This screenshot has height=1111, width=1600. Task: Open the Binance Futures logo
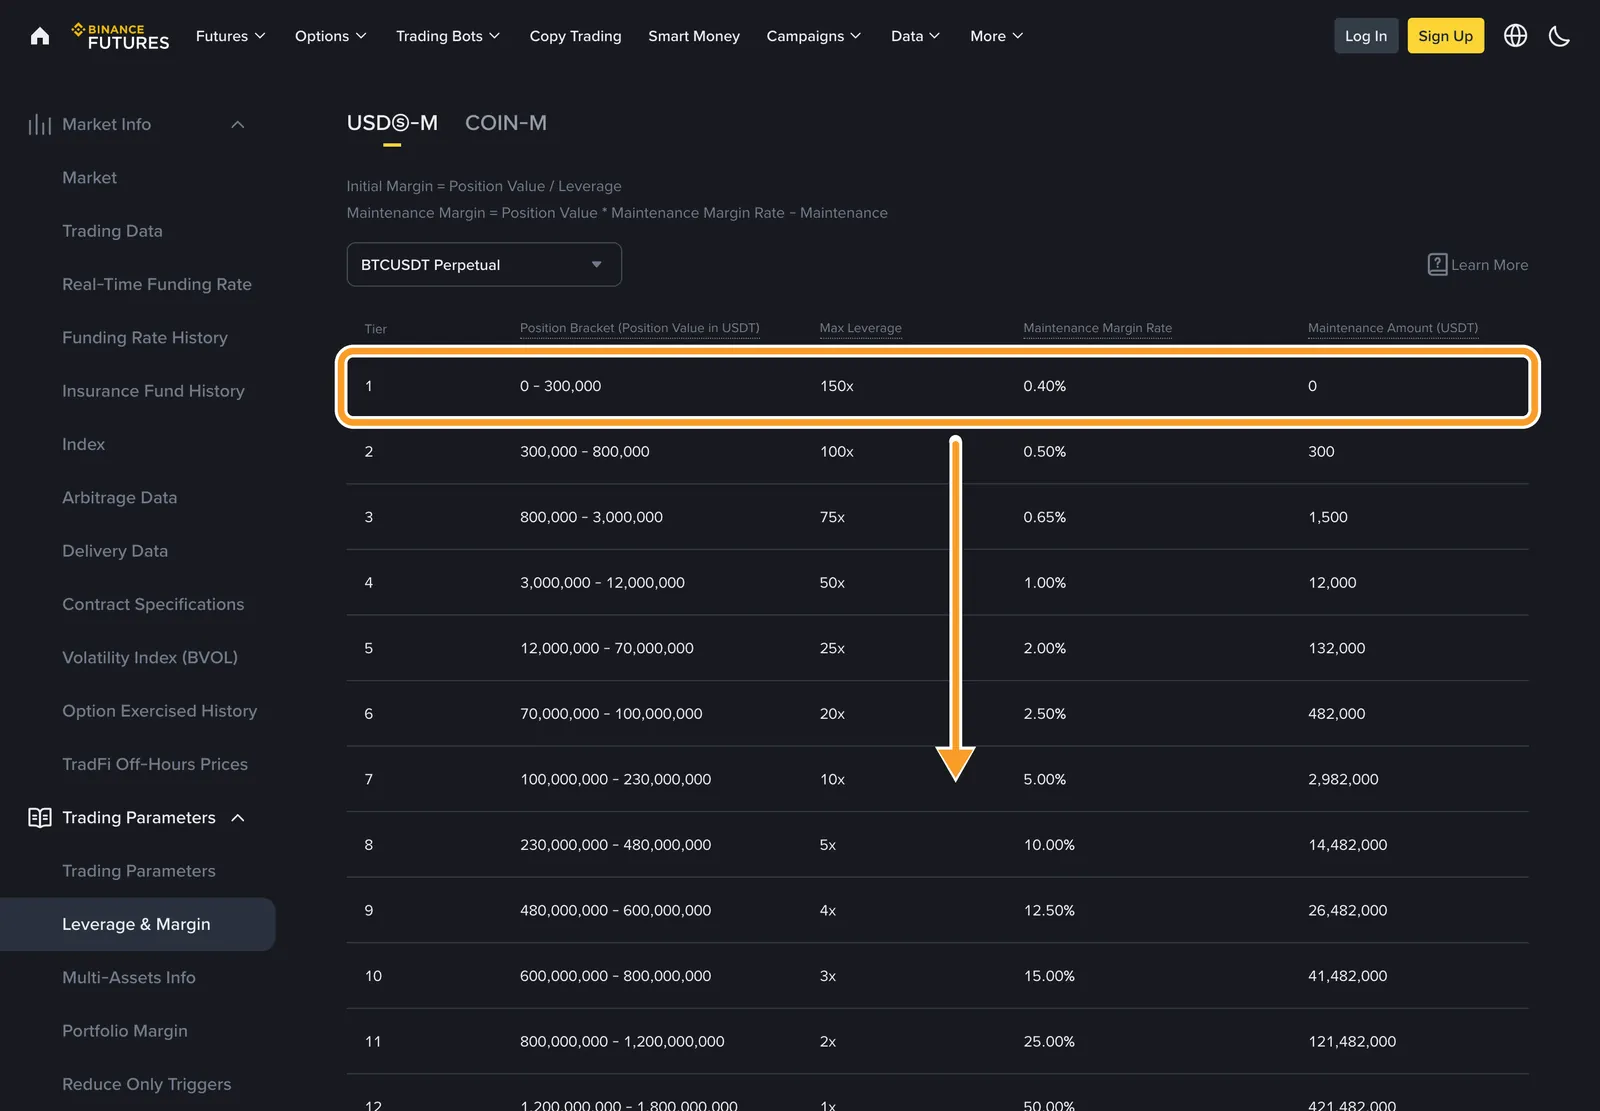(x=120, y=36)
